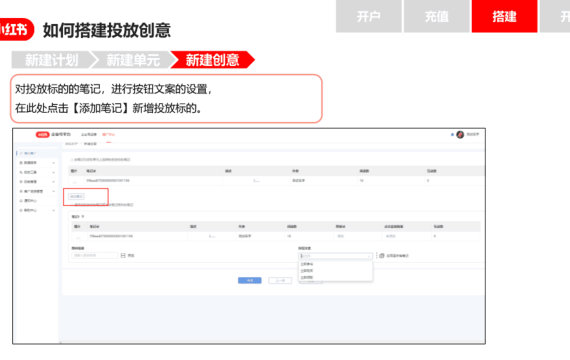Screen dimensions: 570x360
Task: Expand the second sidebar menu group chevron
Action: click(x=53, y=163)
